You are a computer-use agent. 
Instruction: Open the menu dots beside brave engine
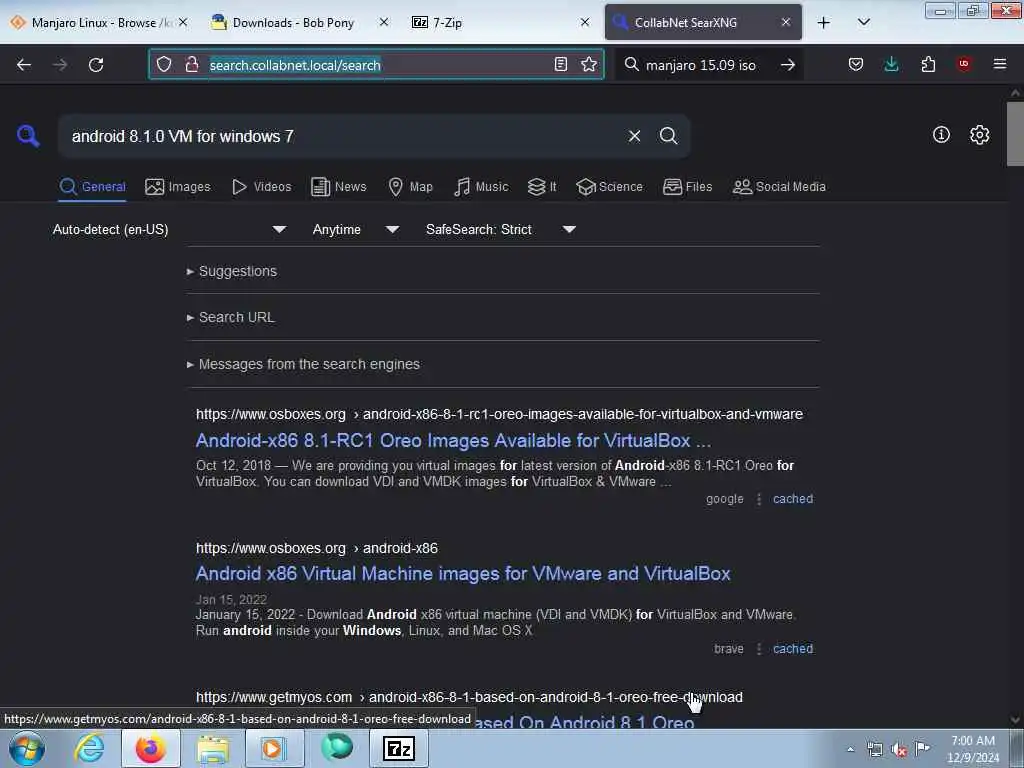[759, 649]
